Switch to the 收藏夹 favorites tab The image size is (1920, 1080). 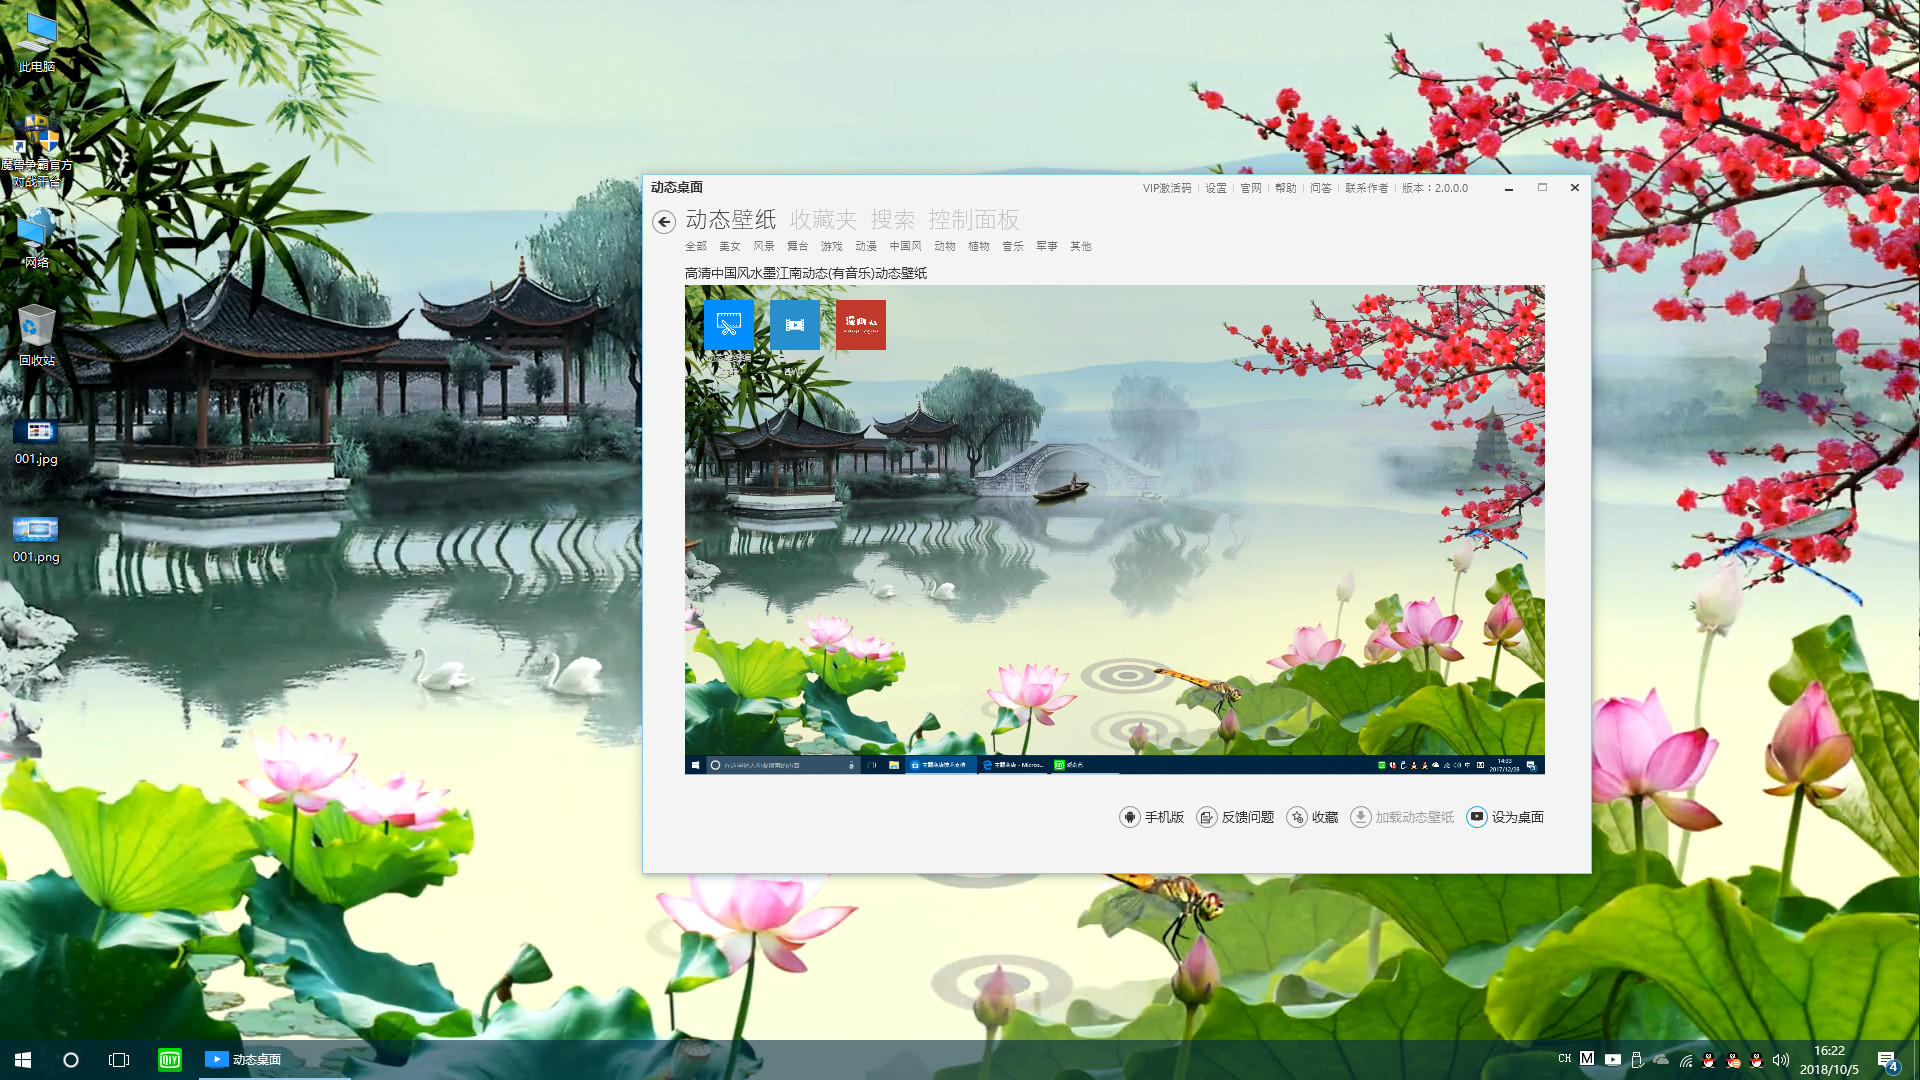pyautogui.click(x=825, y=220)
